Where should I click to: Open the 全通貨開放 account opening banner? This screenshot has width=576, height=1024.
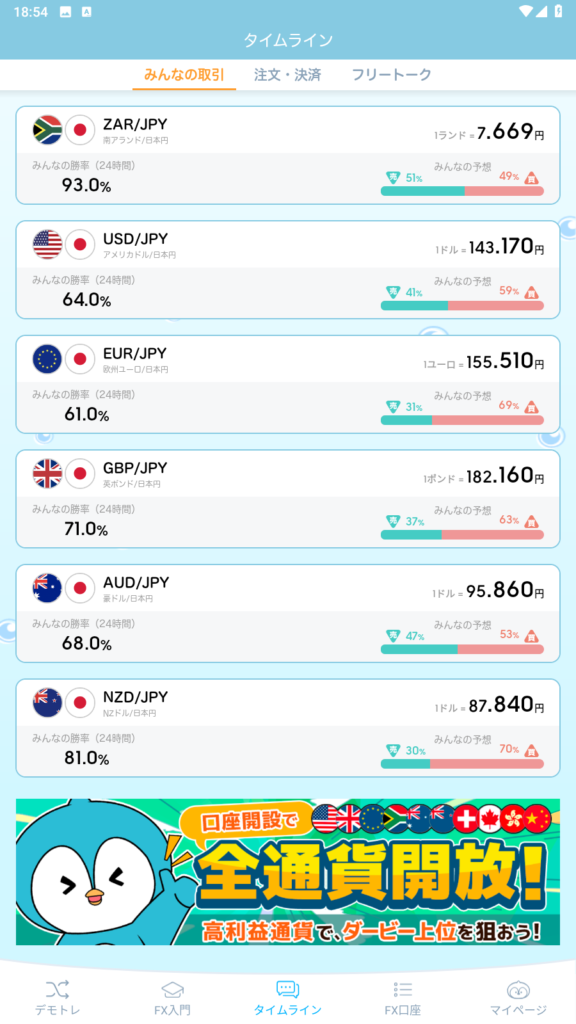click(288, 872)
